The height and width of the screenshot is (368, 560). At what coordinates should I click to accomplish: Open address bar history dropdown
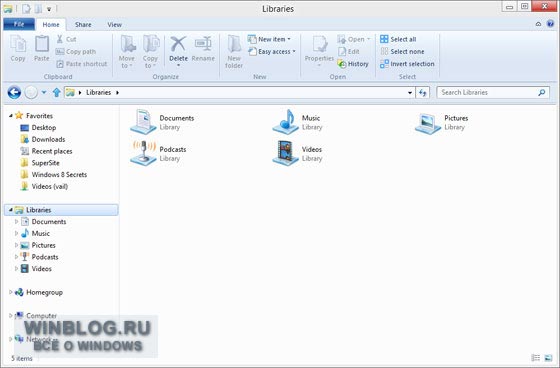coord(410,93)
